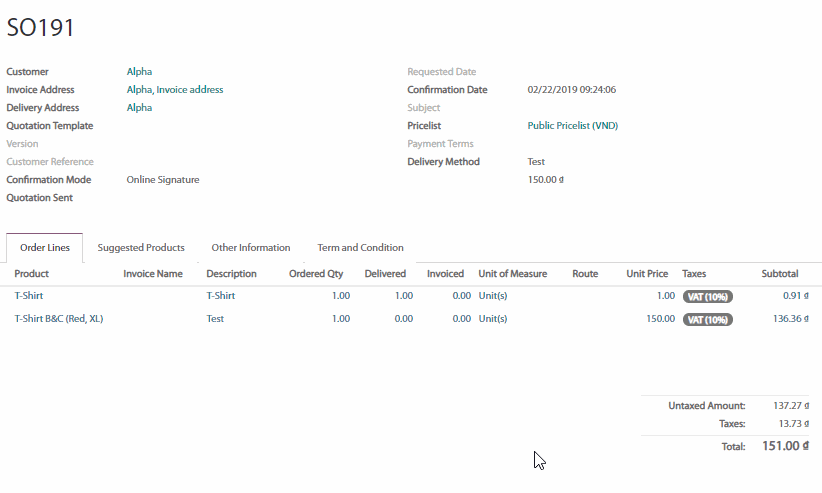The height and width of the screenshot is (493, 822).
Task: Click the VAT (10%) tag in T-Shirt B&C row
Action: [x=707, y=320]
